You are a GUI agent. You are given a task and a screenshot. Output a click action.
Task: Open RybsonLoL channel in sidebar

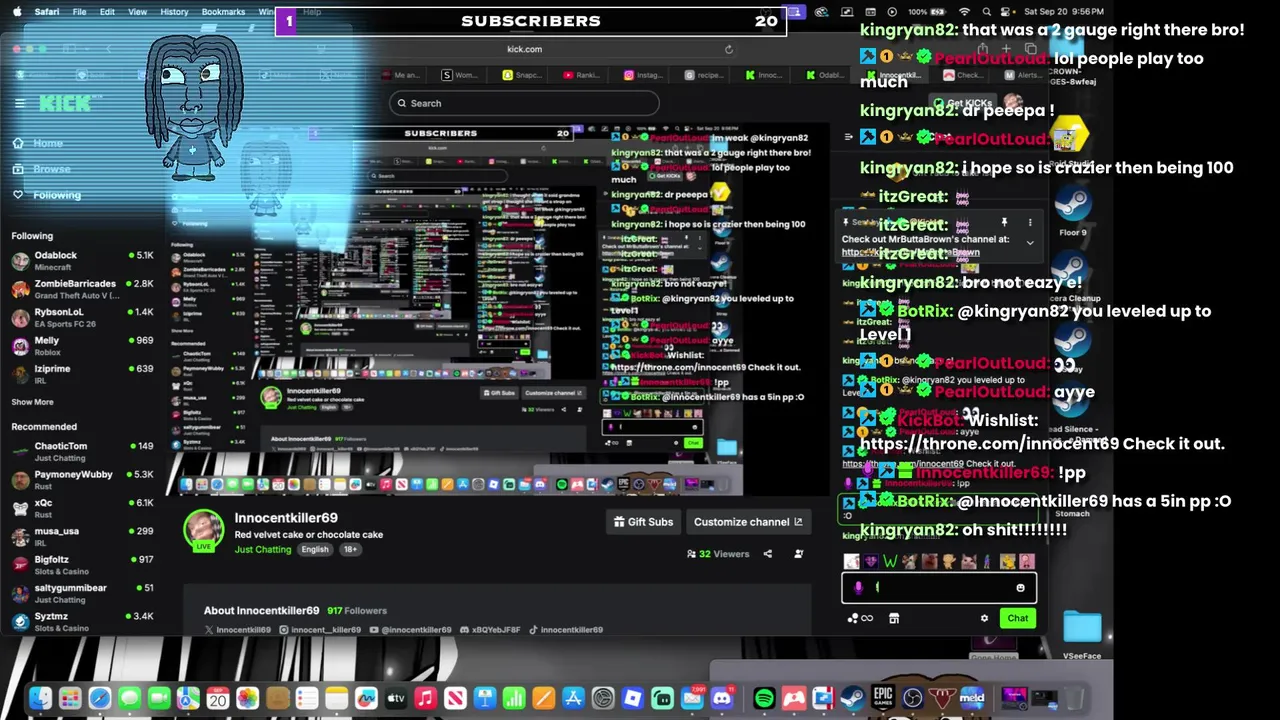click(x=82, y=318)
